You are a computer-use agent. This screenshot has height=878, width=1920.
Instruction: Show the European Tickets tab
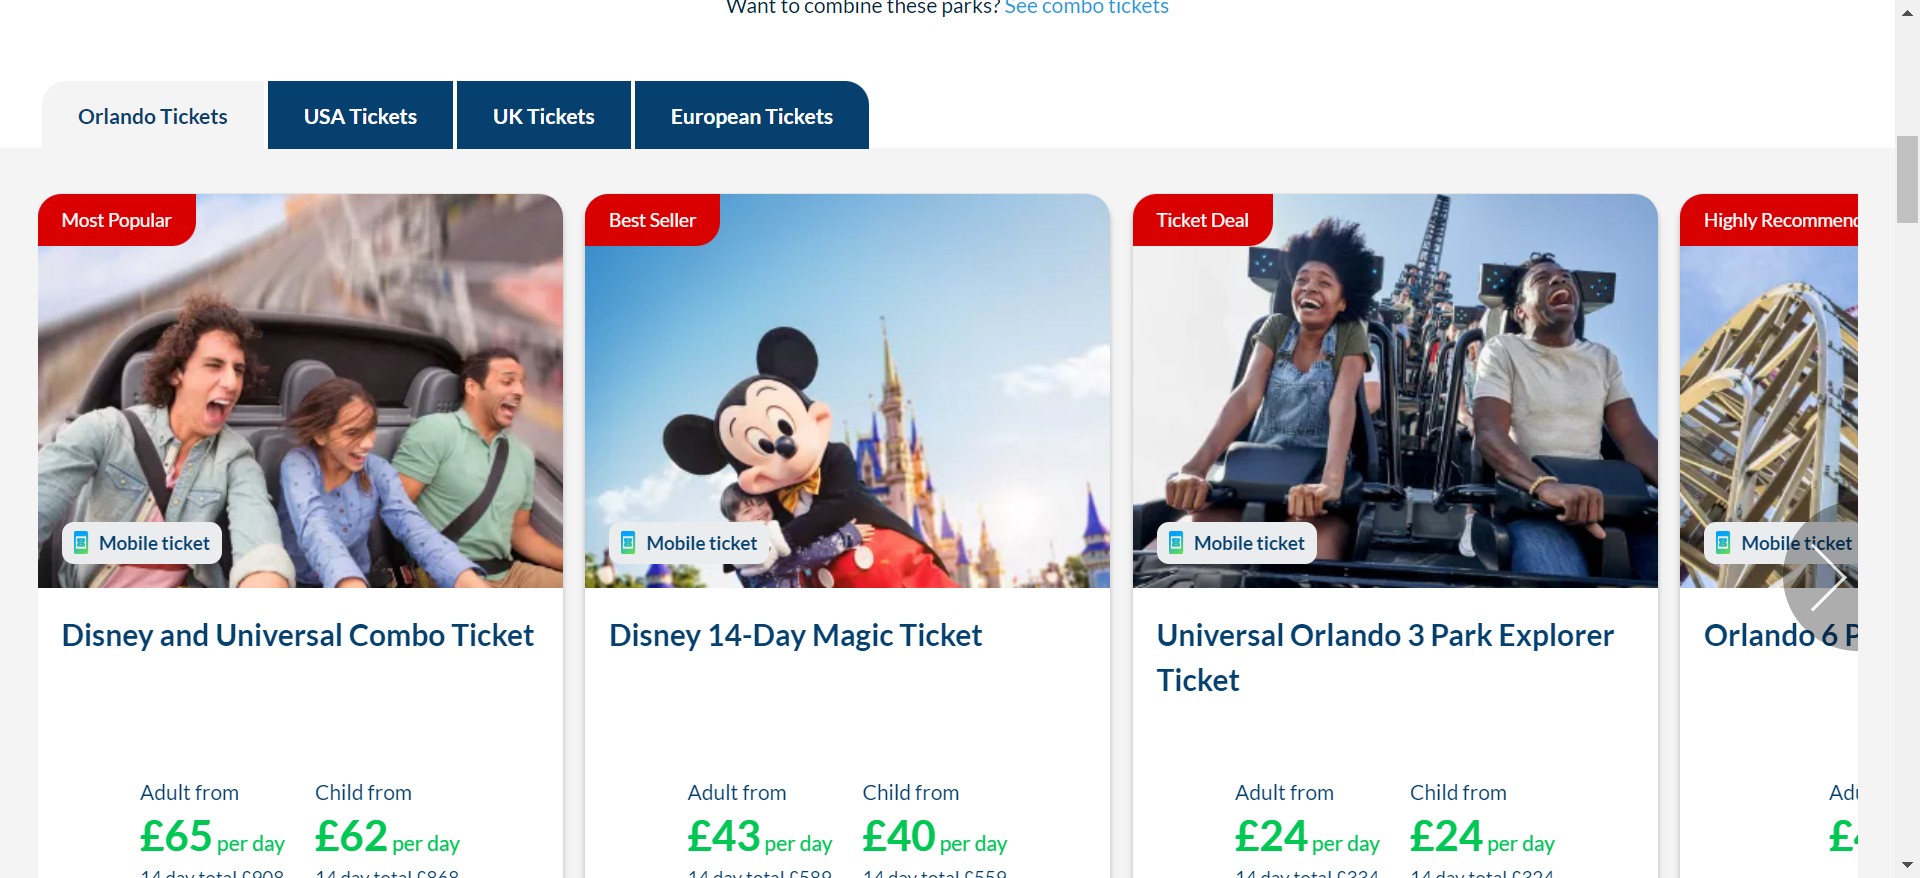[751, 116]
